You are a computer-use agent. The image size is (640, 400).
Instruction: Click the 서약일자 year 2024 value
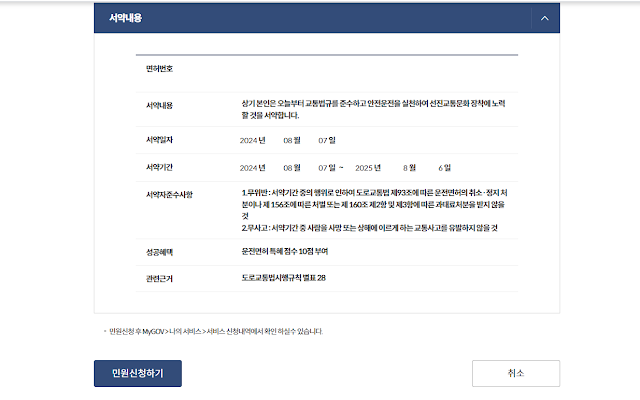248,141
